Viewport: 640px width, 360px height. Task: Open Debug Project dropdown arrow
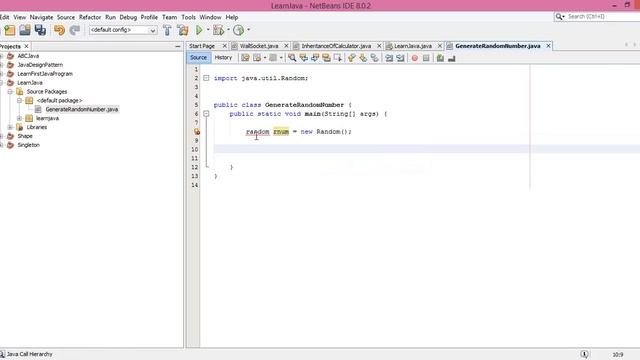click(228, 30)
